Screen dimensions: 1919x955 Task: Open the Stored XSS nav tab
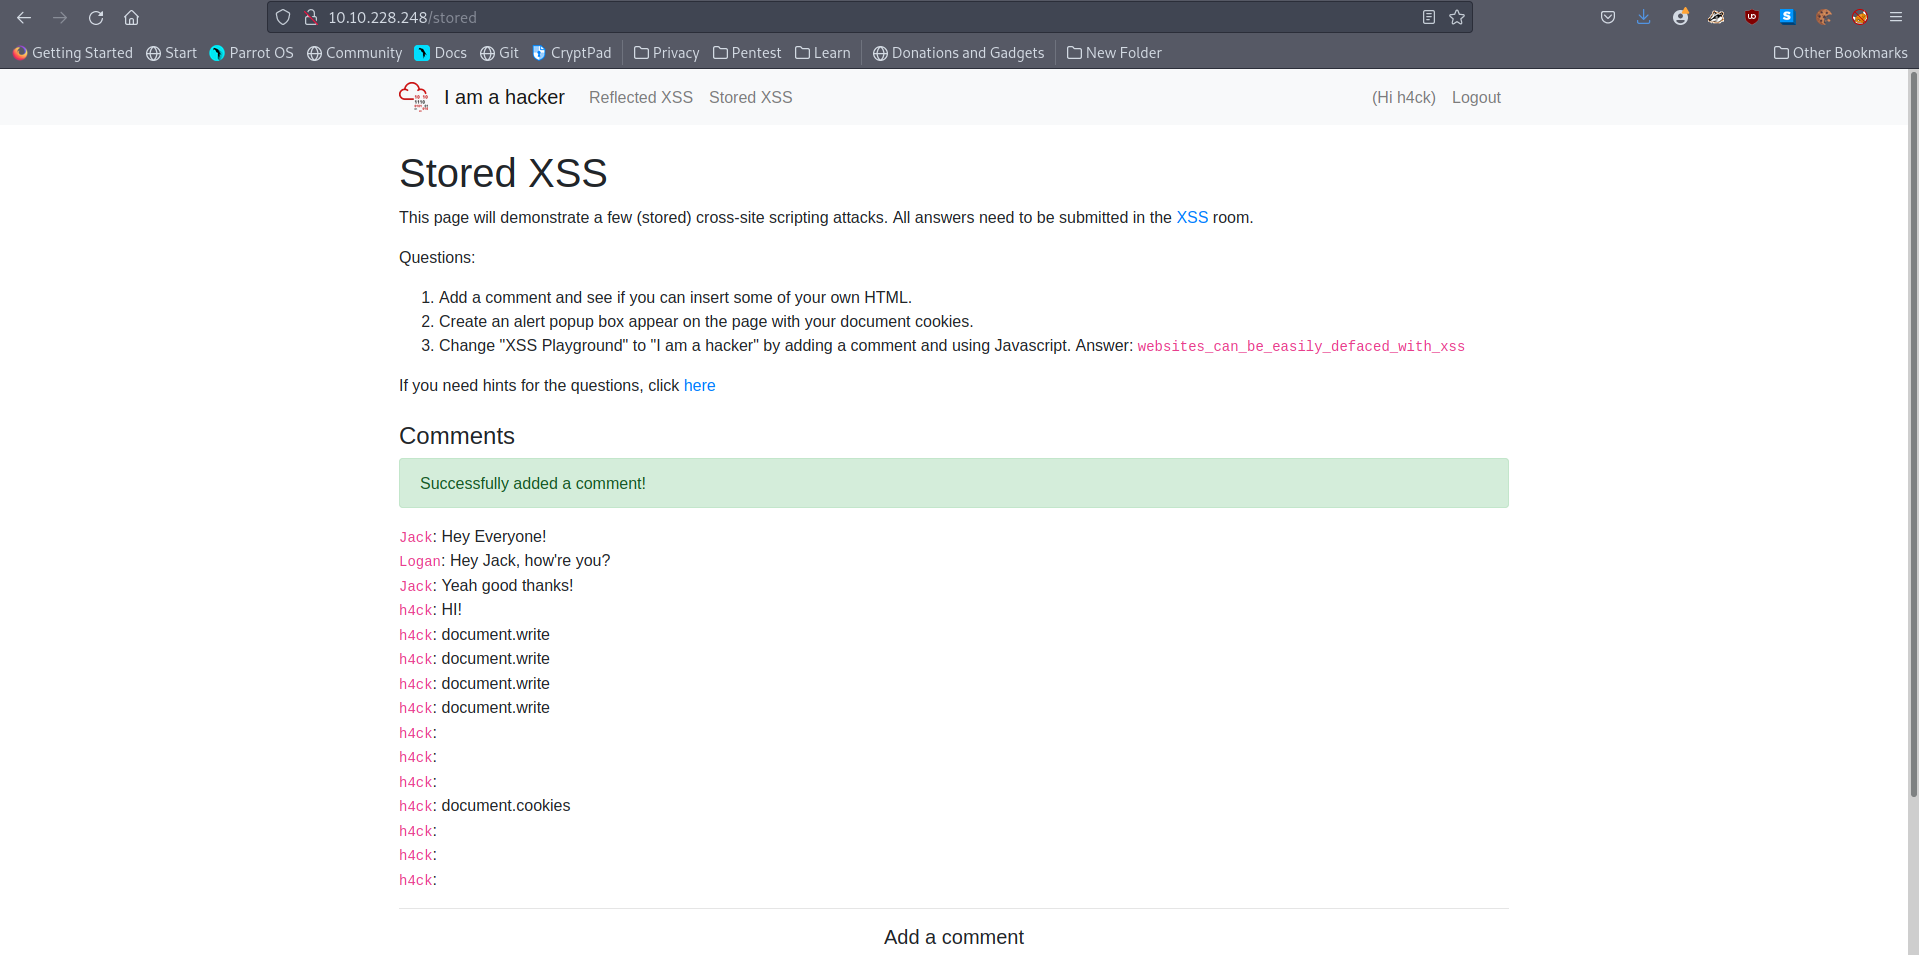point(750,97)
